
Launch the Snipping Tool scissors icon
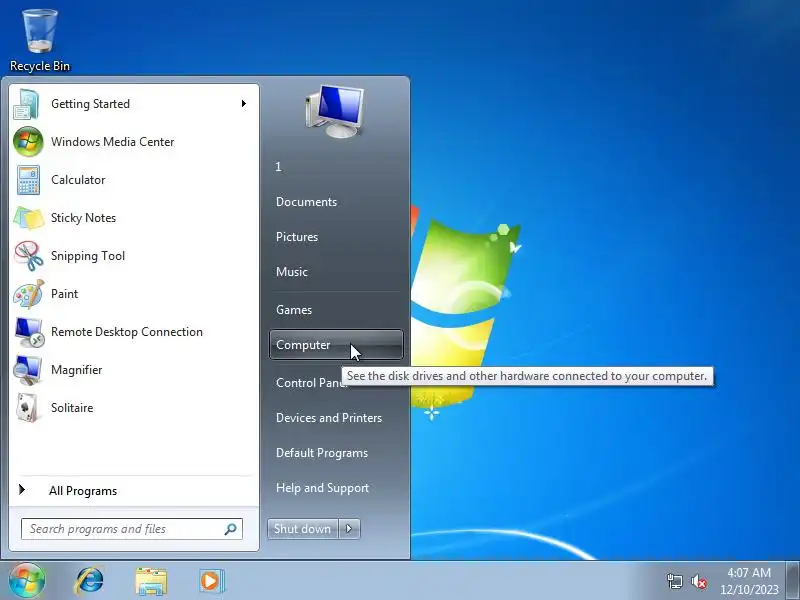pyautogui.click(x=28, y=256)
